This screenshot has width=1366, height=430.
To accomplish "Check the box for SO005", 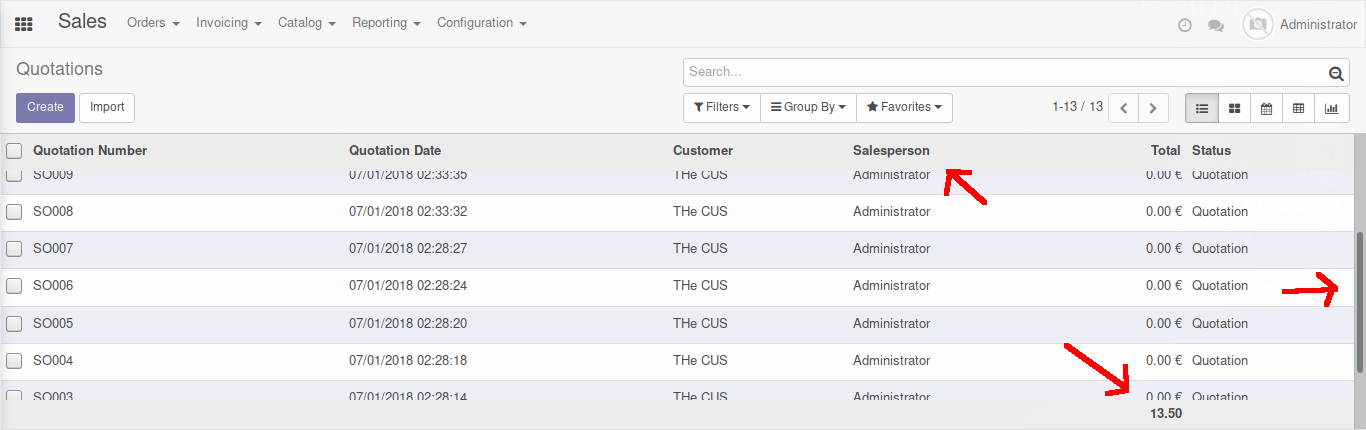I will [x=14, y=324].
